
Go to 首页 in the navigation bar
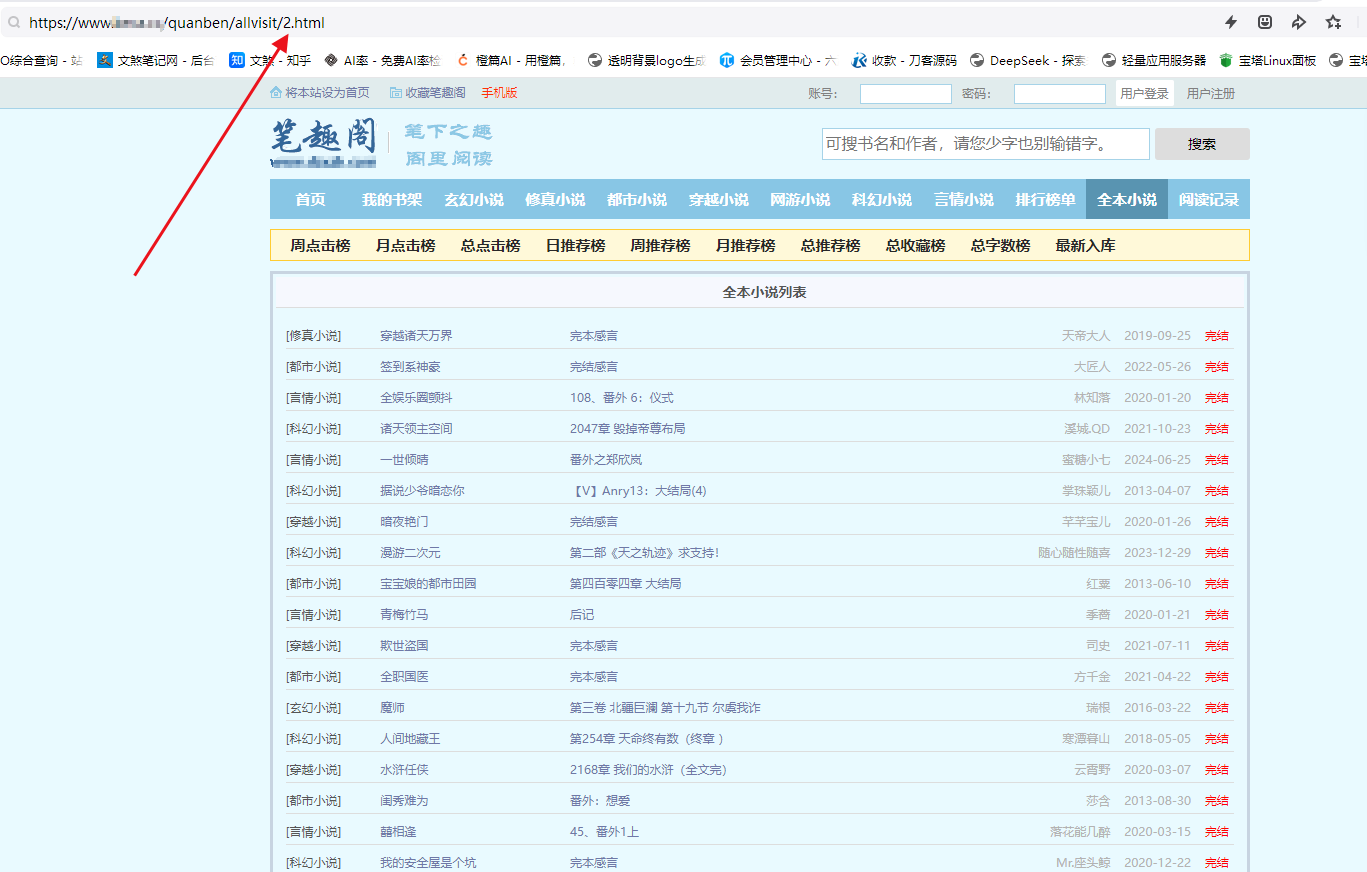click(x=311, y=199)
